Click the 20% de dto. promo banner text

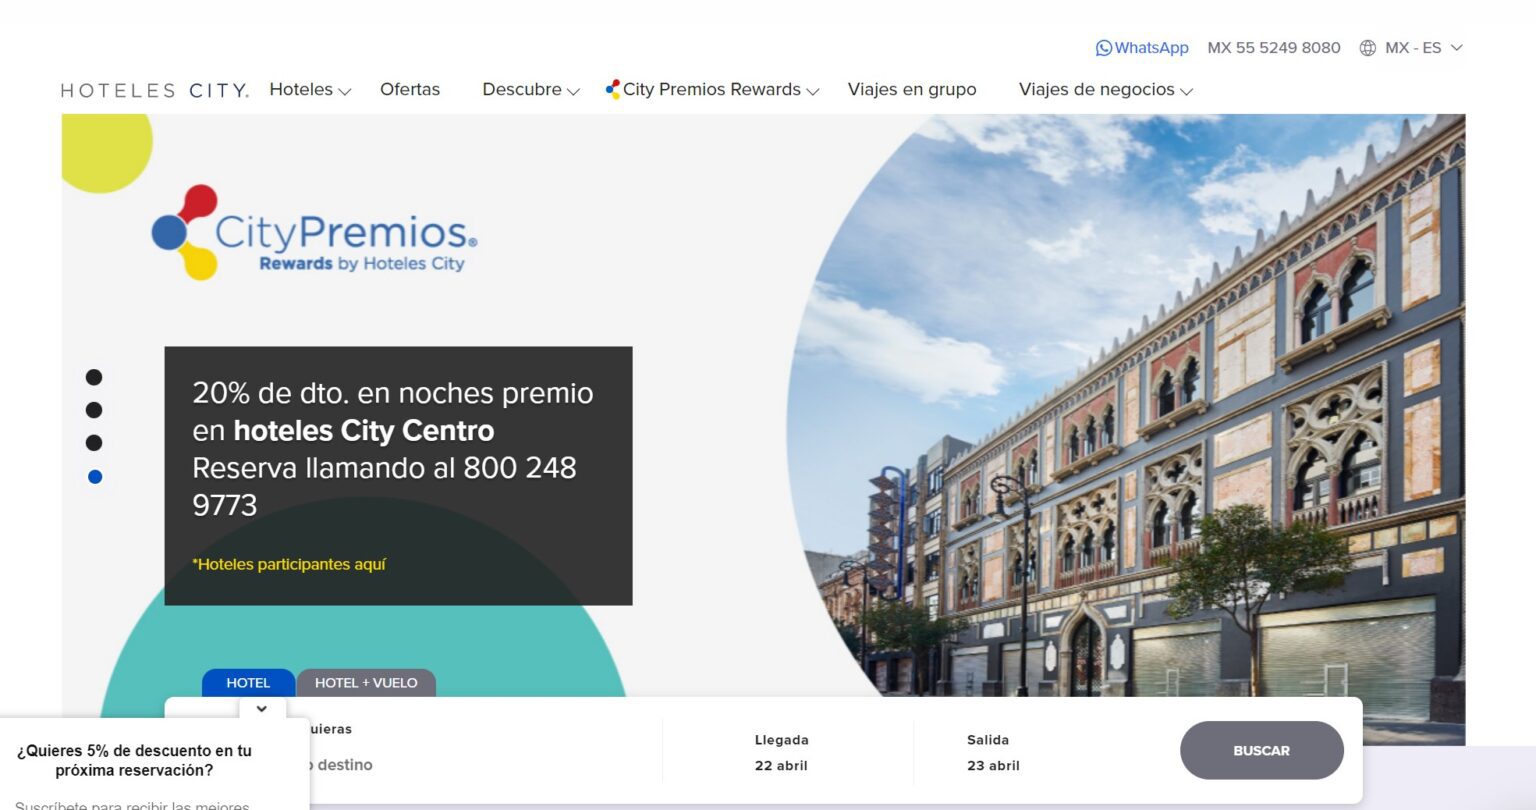pos(393,449)
